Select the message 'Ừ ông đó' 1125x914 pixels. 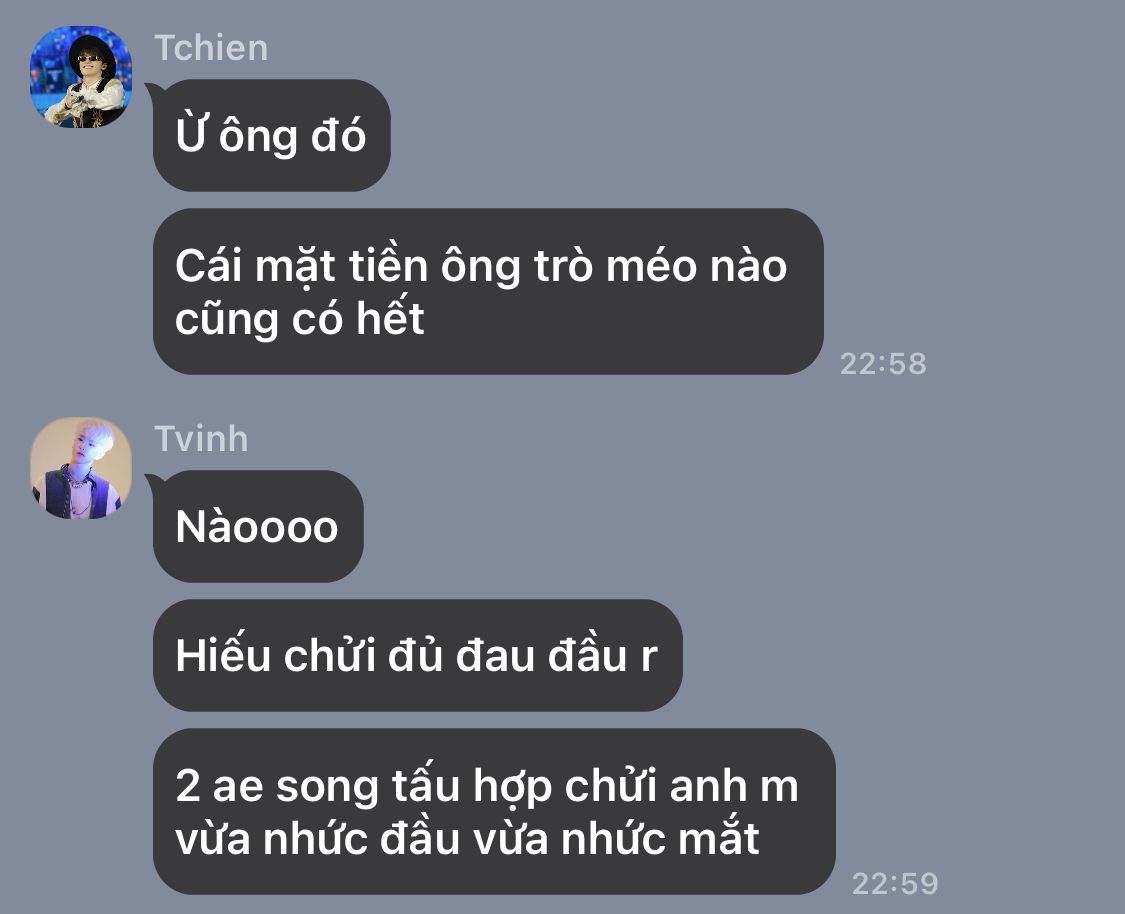click(271, 135)
